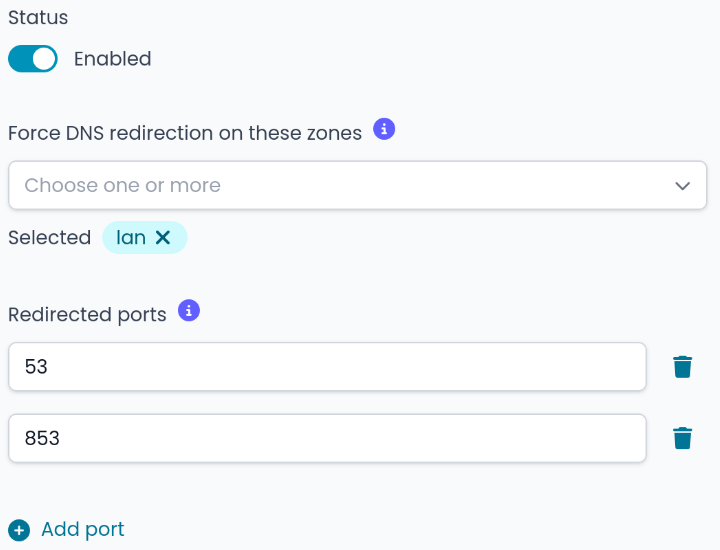Open the zones selection dropdown
This screenshot has height=550, width=720.
click(357, 185)
